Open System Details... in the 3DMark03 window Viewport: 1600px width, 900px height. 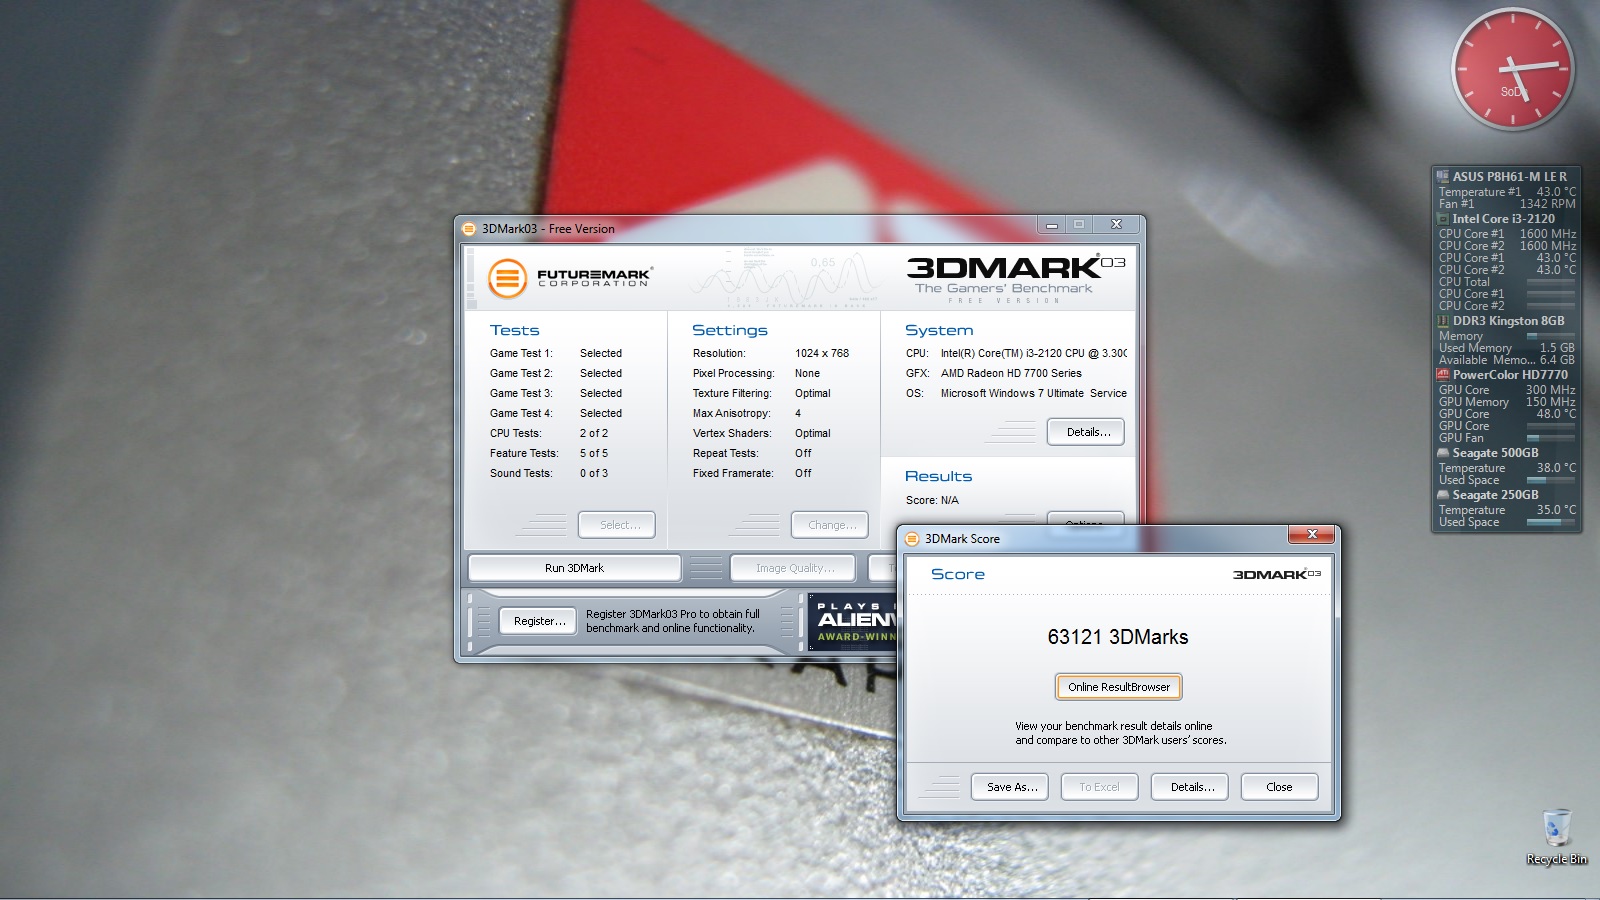[x=1086, y=432]
